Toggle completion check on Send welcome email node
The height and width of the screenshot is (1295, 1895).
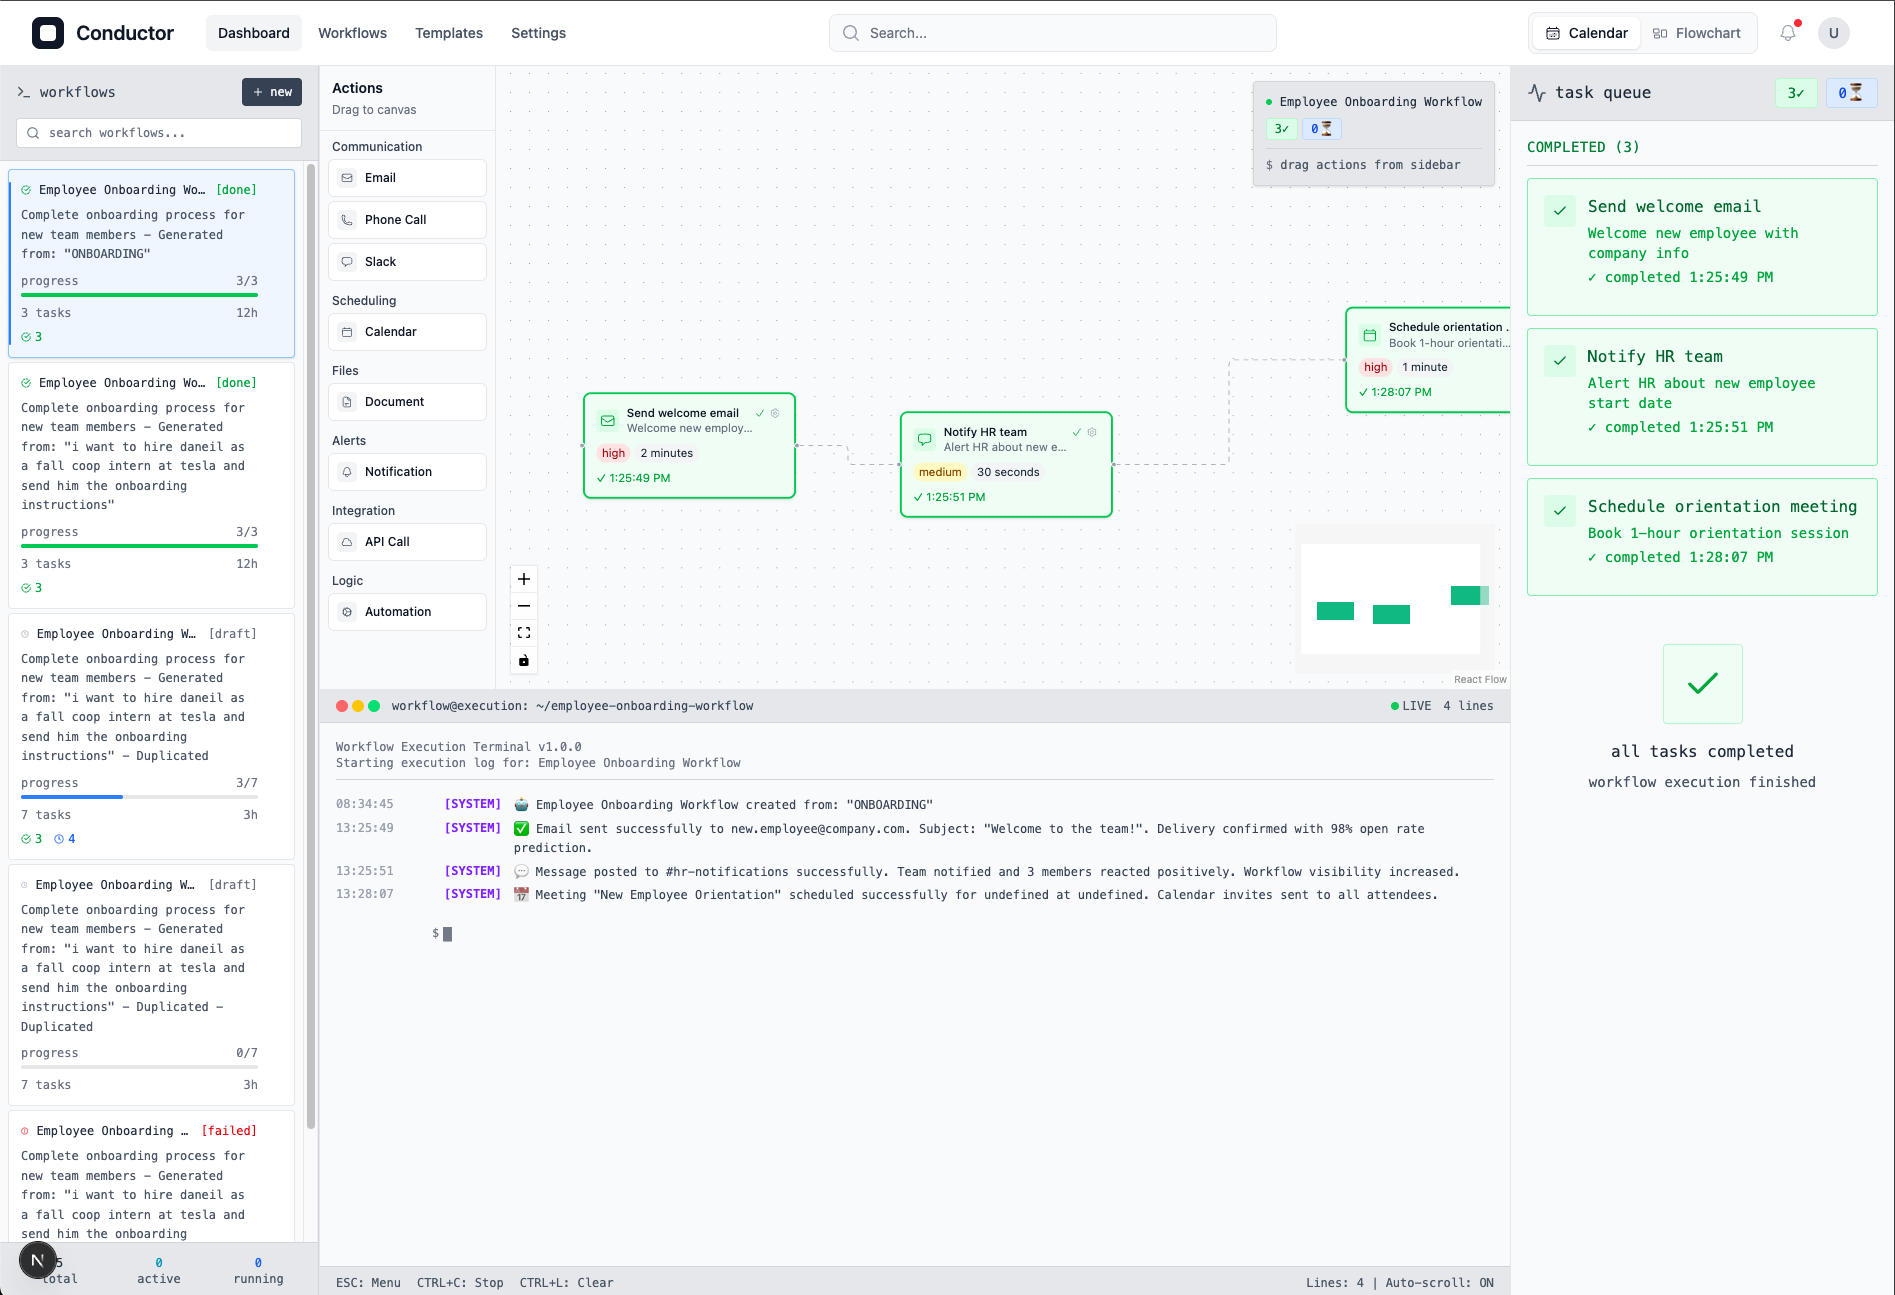click(x=761, y=412)
